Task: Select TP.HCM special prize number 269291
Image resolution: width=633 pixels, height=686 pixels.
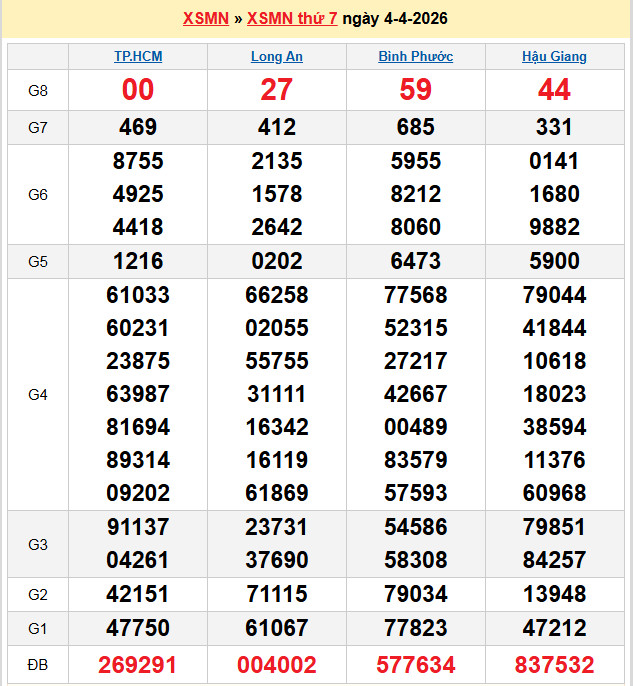Action: click(x=138, y=665)
